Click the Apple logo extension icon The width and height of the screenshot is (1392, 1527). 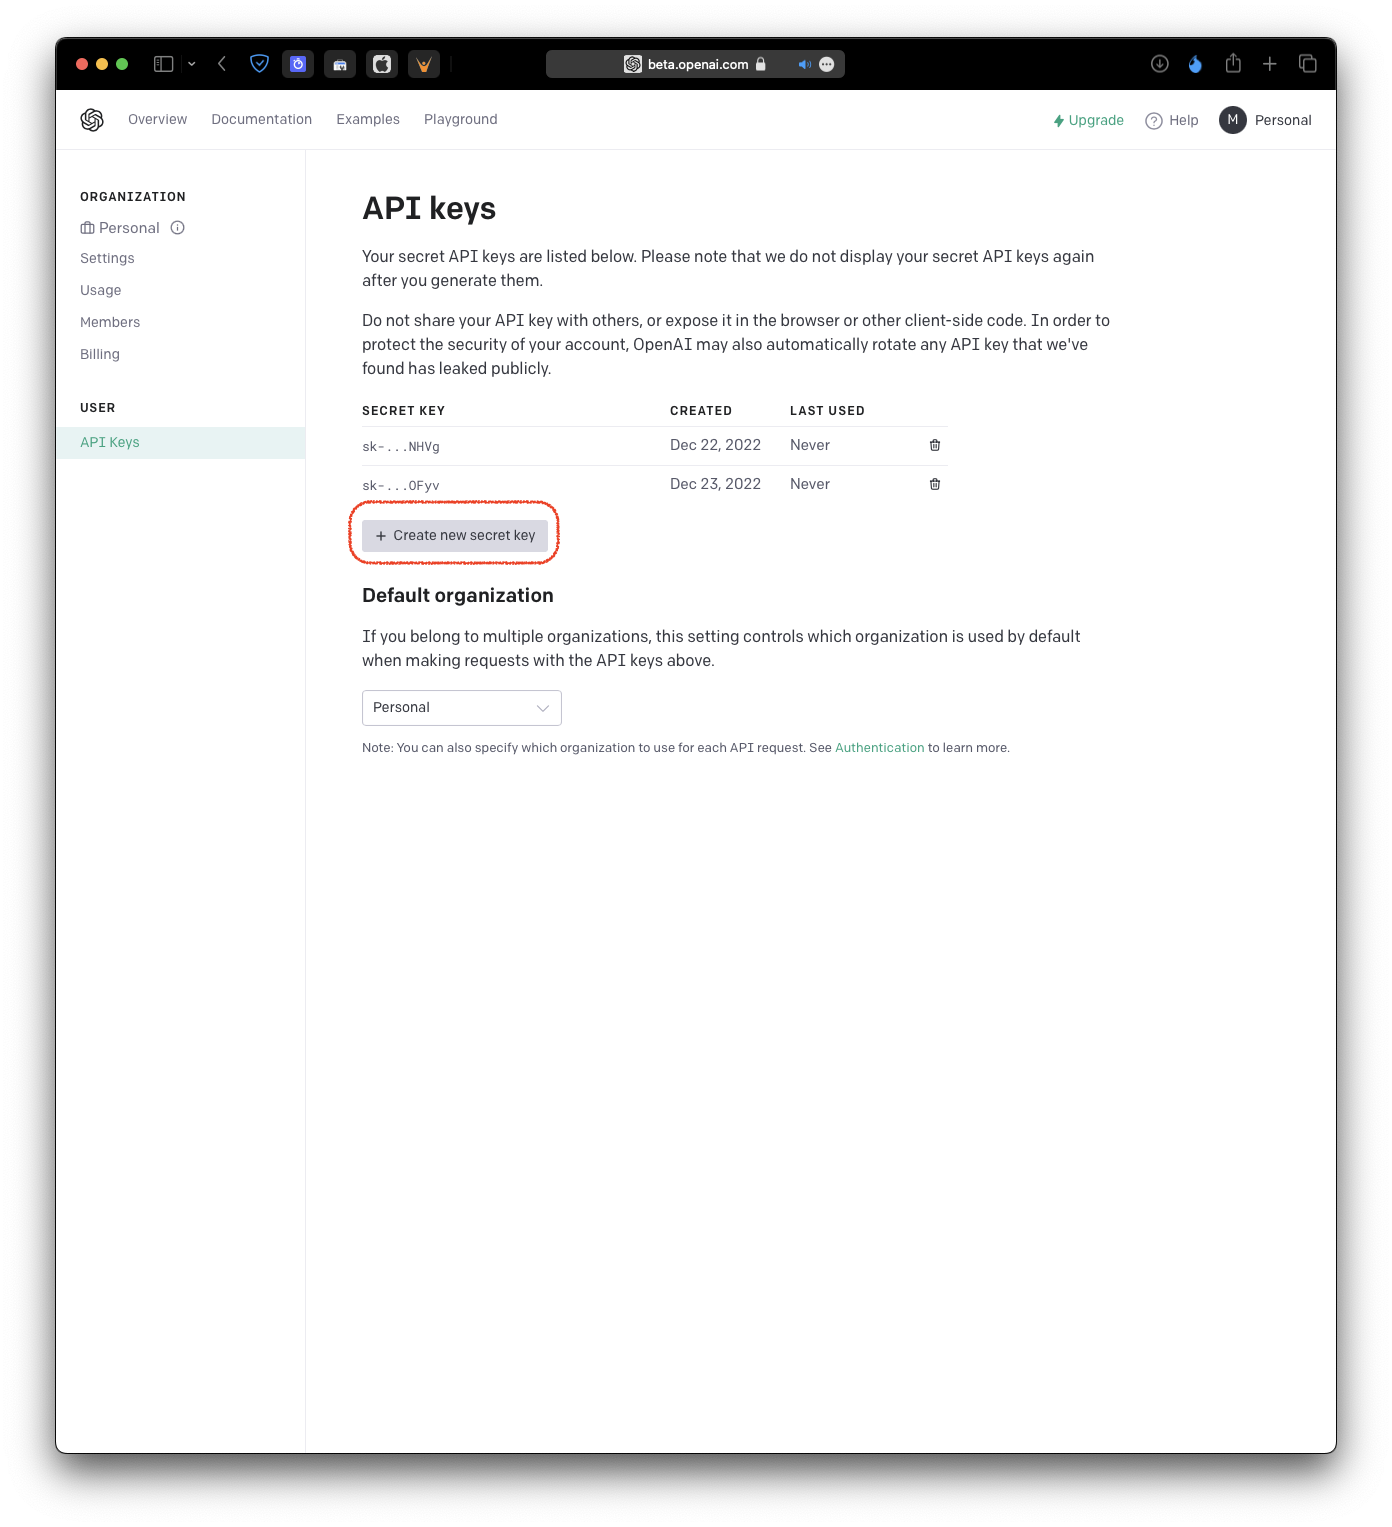pos(382,64)
